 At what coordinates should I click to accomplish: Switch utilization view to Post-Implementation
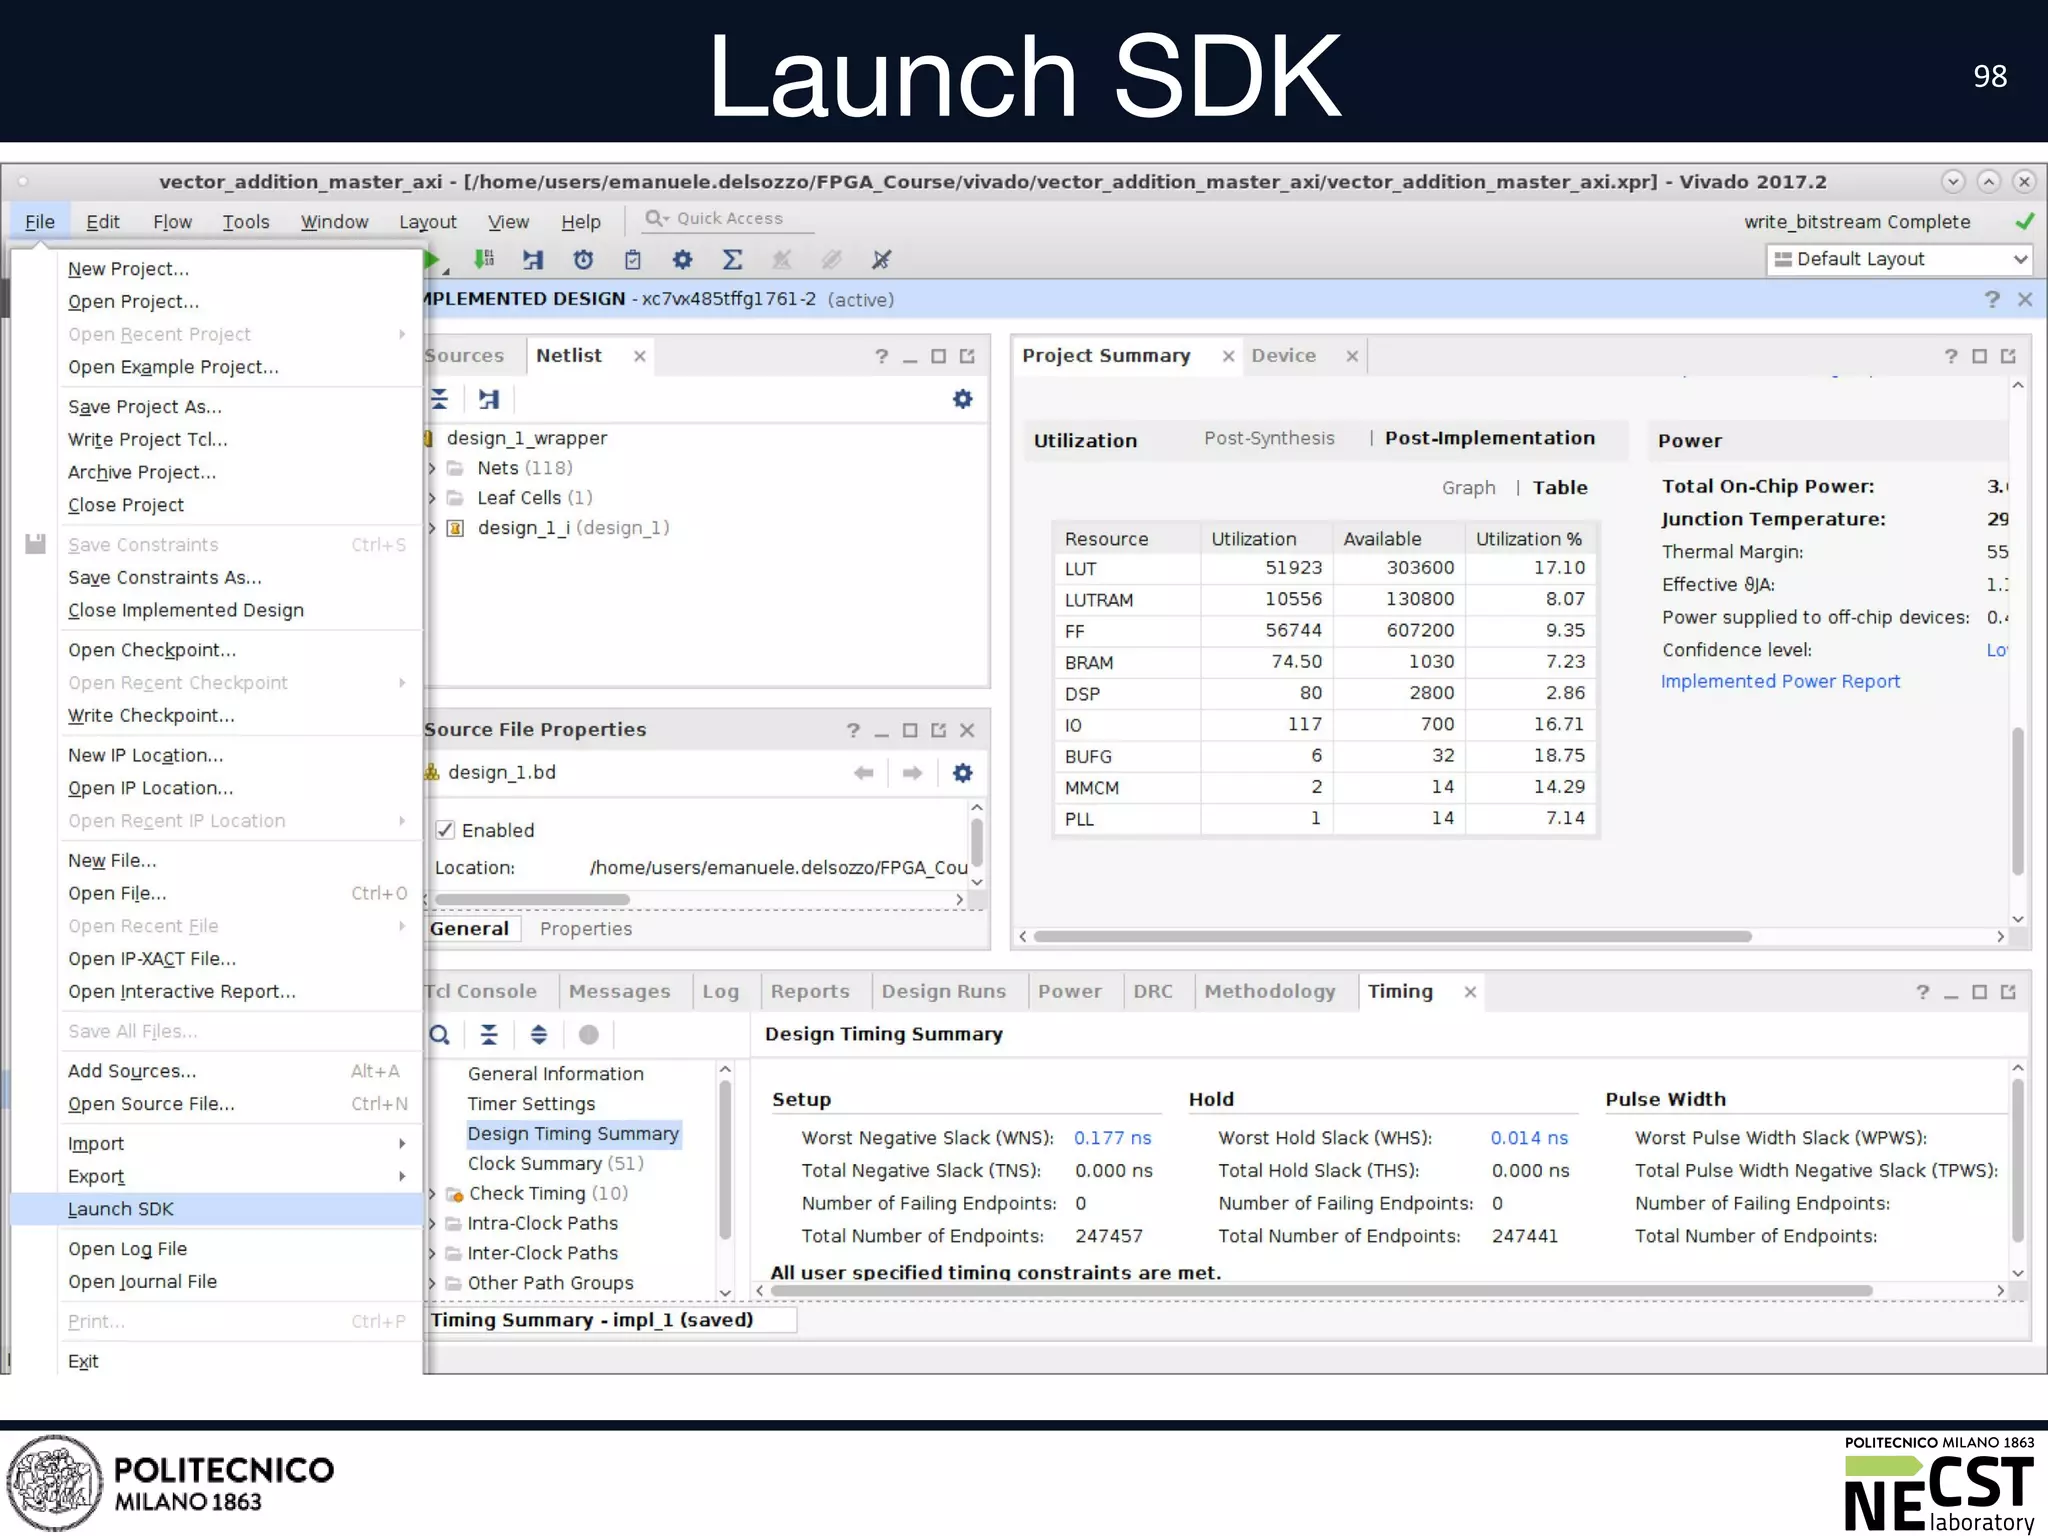1489,438
